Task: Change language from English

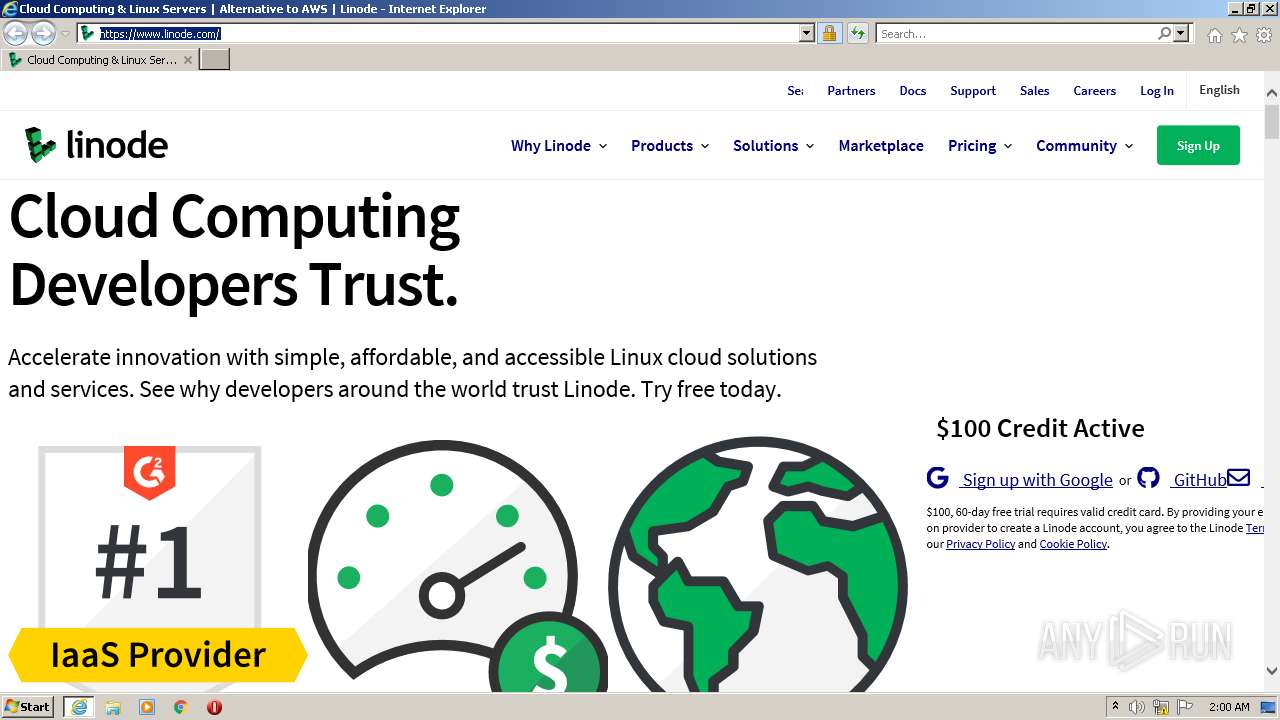Action: point(1219,90)
